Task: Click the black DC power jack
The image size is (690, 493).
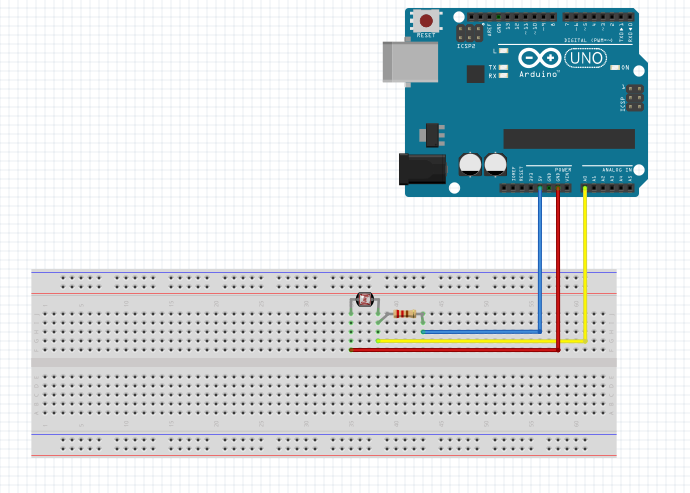Action: (x=422, y=169)
